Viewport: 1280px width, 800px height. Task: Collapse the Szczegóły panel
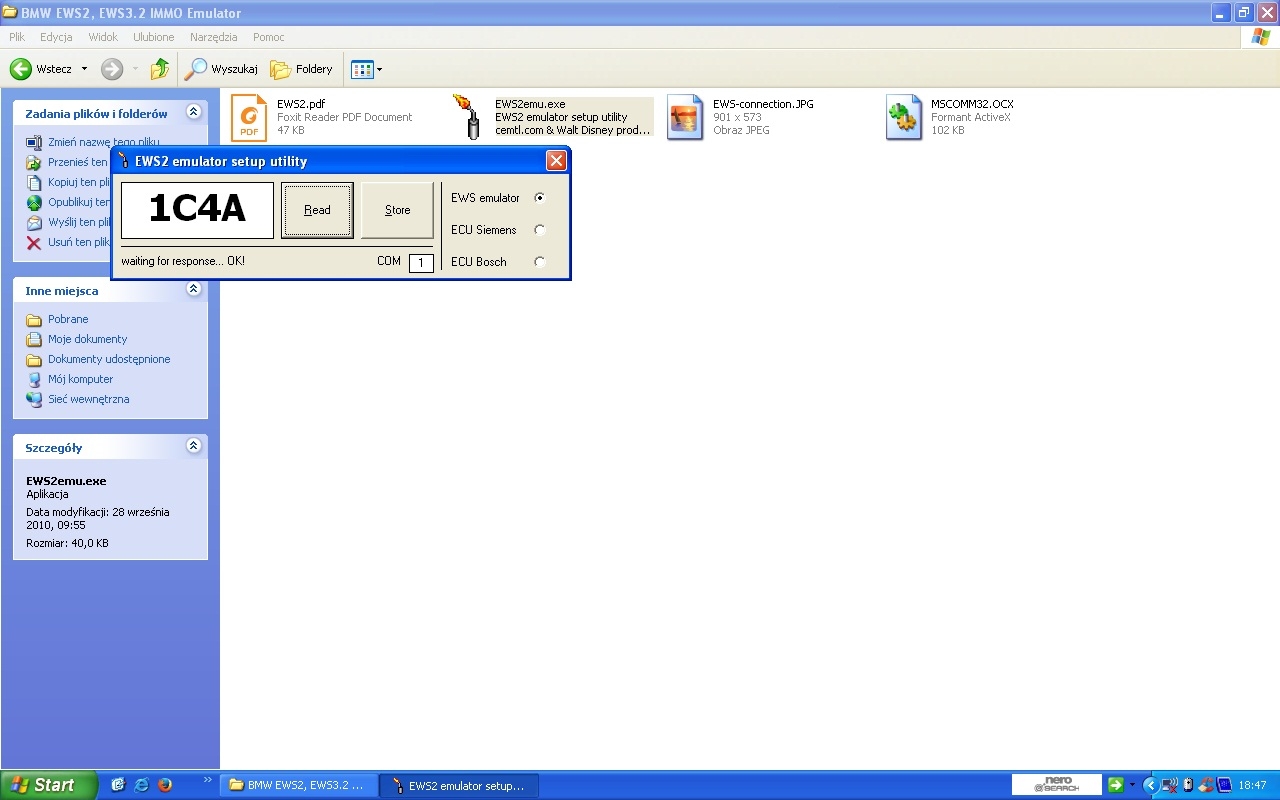[x=194, y=447]
